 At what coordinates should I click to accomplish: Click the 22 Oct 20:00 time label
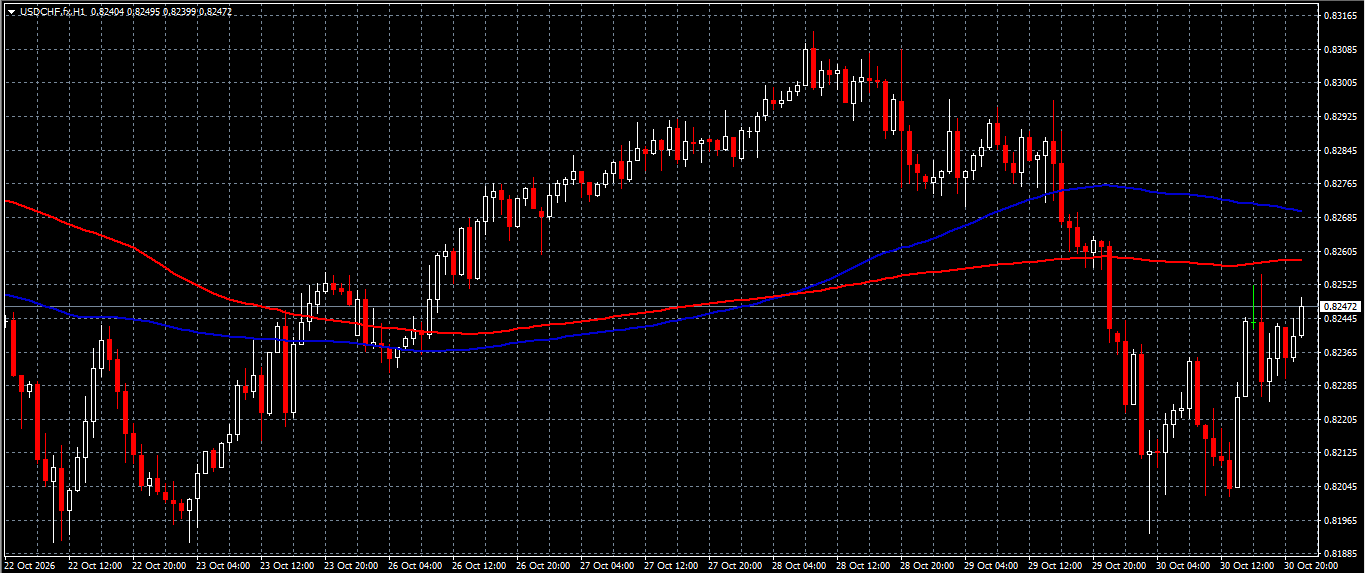click(x=159, y=566)
